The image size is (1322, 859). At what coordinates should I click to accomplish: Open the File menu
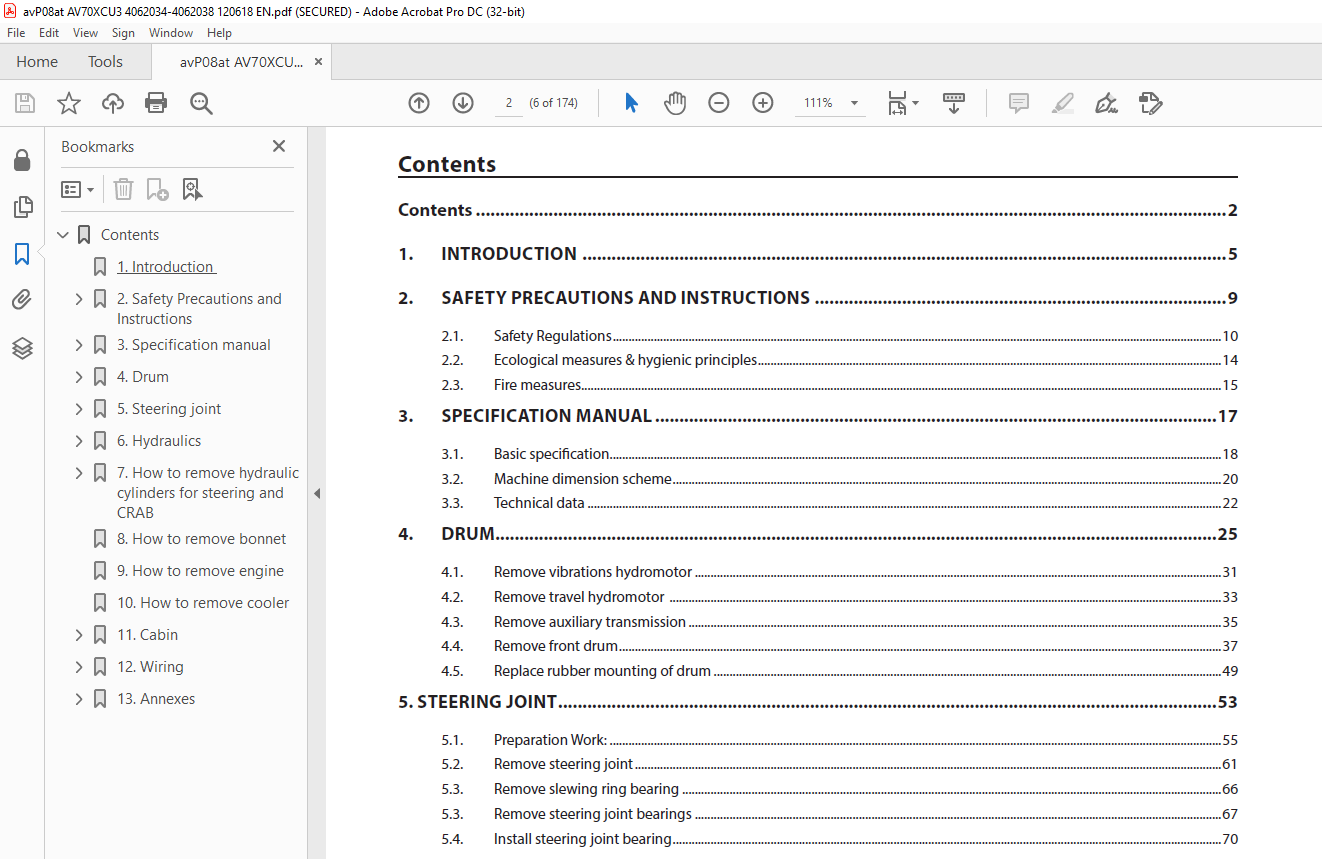point(16,33)
